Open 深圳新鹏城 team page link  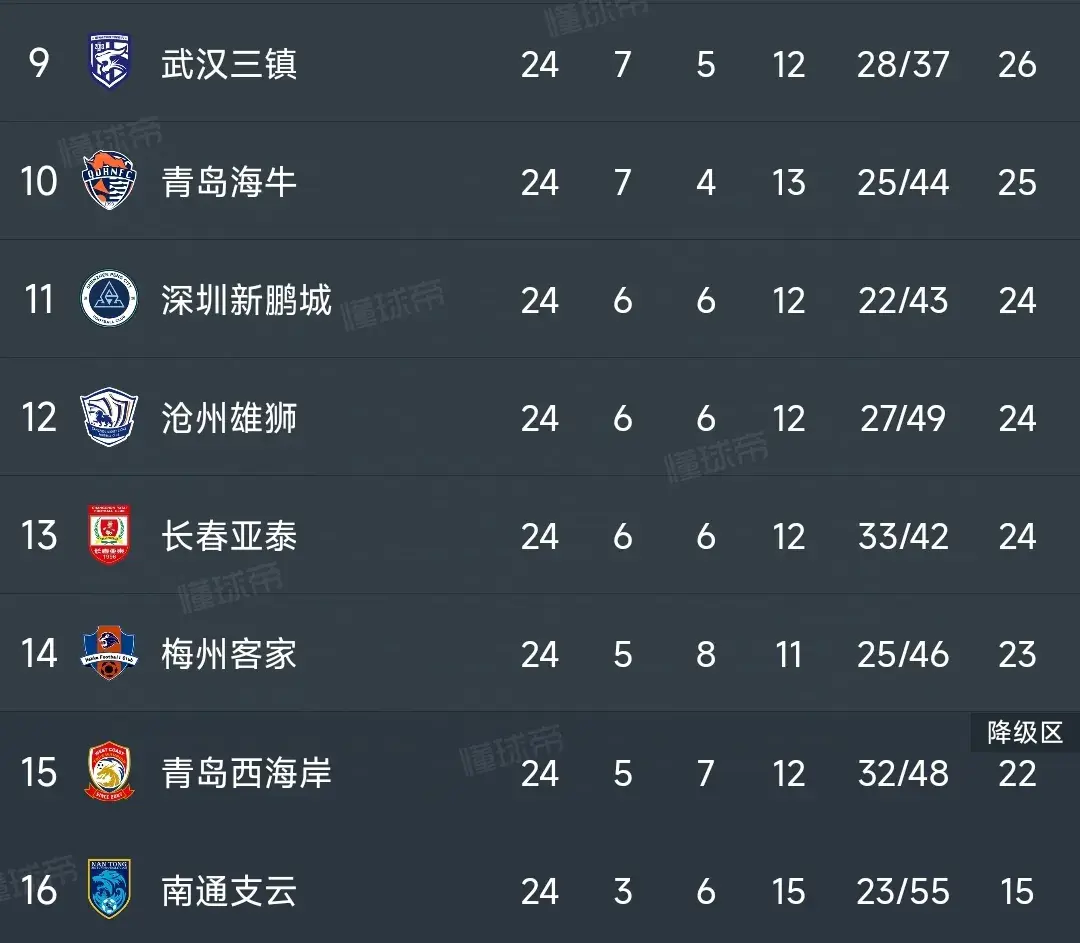click(246, 300)
